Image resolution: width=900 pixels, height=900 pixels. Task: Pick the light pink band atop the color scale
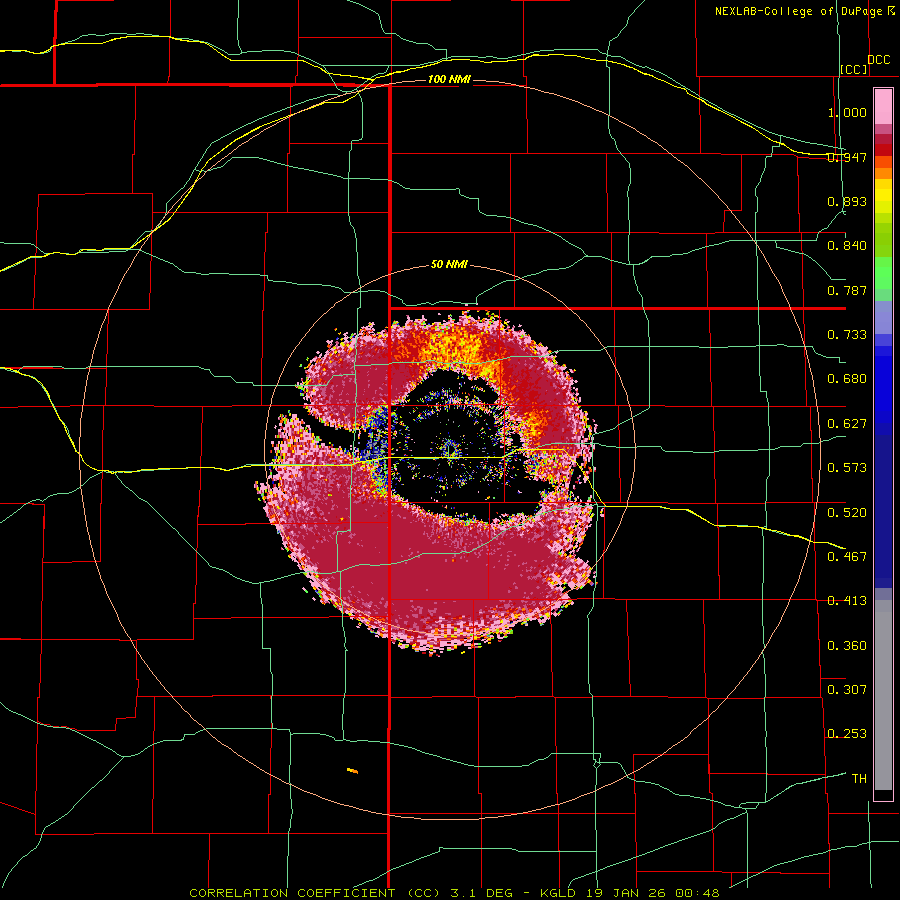pyautogui.click(x=883, y=107)
